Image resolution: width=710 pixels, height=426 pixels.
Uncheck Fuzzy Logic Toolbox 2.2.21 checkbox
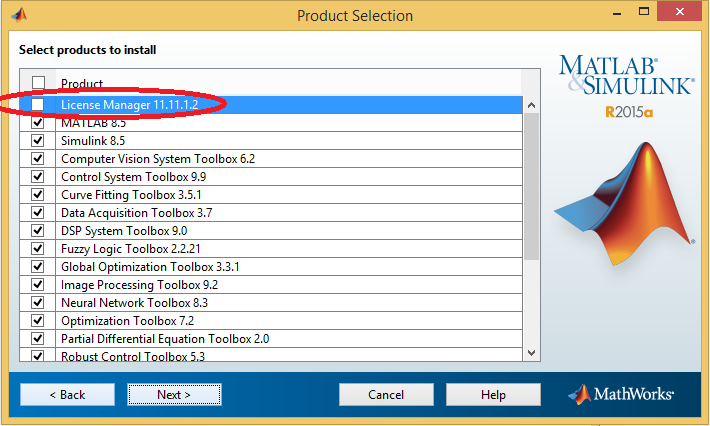38,249
